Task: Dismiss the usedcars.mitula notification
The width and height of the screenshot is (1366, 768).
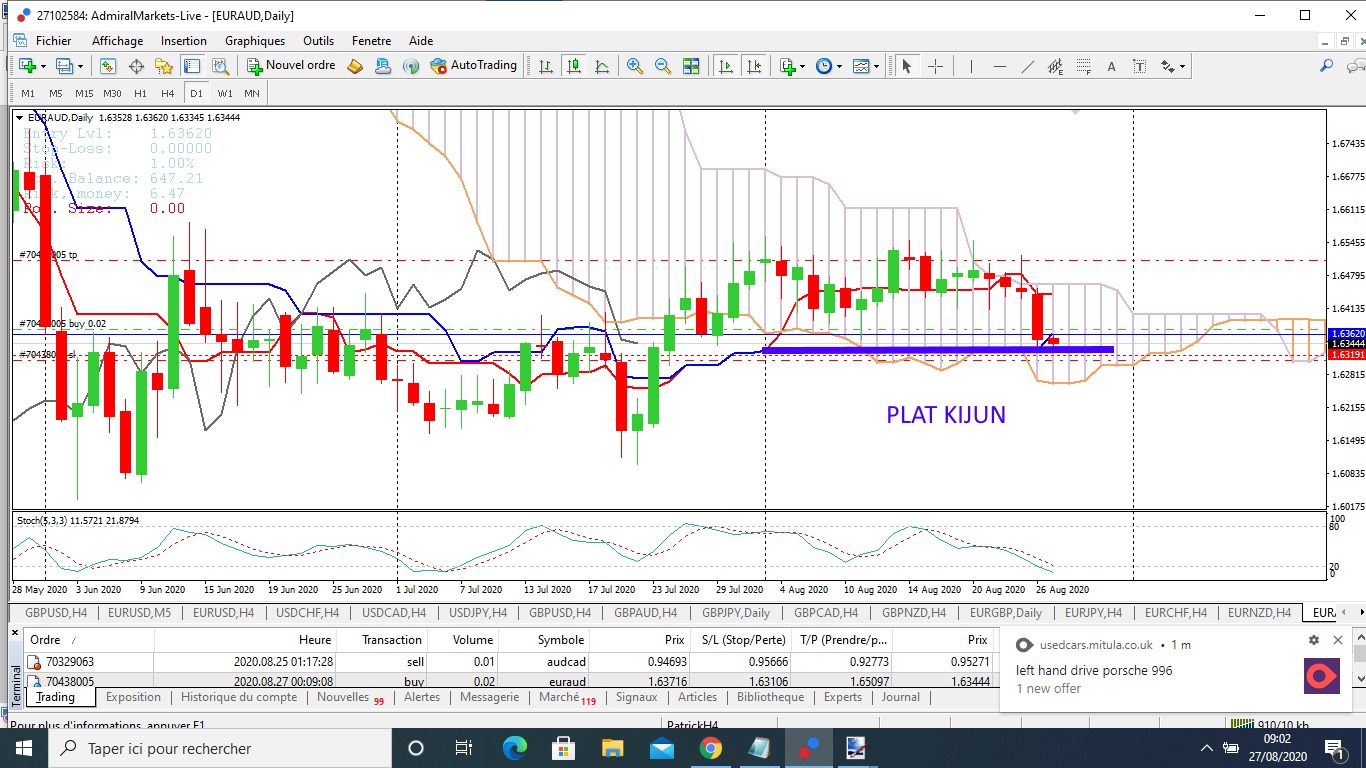Action: coord(1338,641)
